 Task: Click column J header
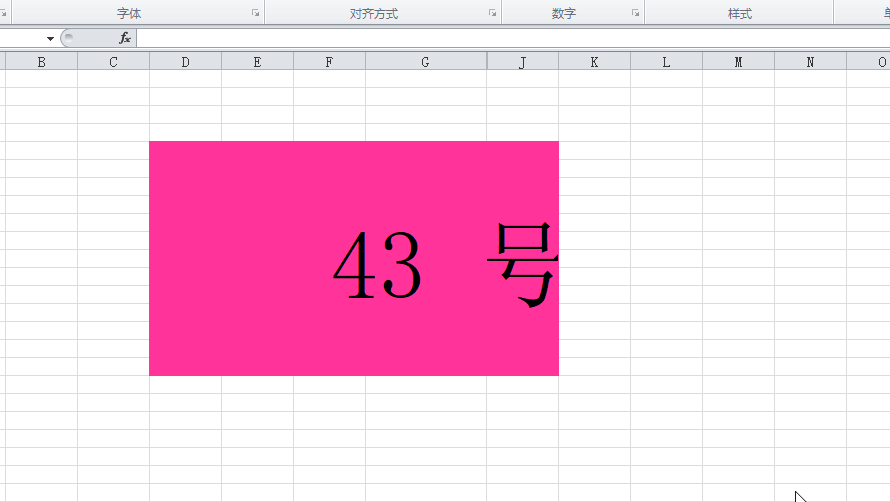(523, 62)
